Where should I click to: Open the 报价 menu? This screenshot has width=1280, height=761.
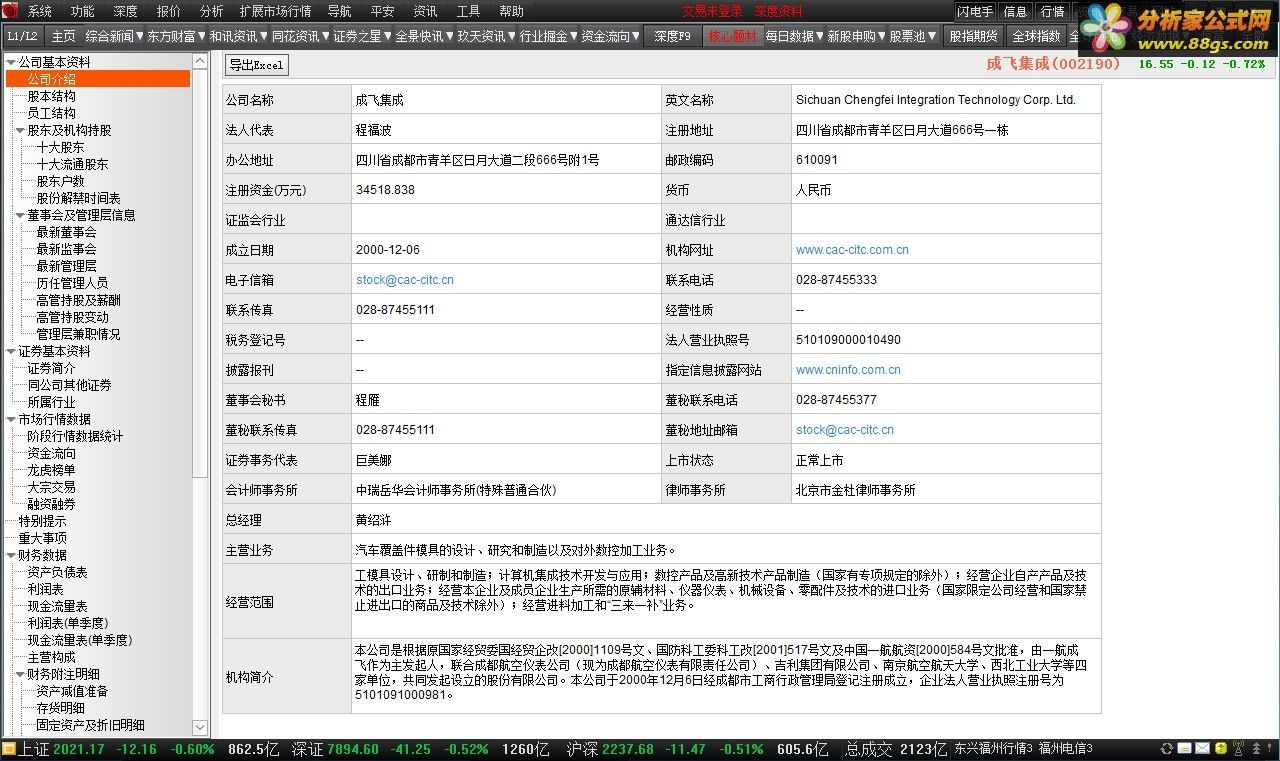click(x=169, y=11)
